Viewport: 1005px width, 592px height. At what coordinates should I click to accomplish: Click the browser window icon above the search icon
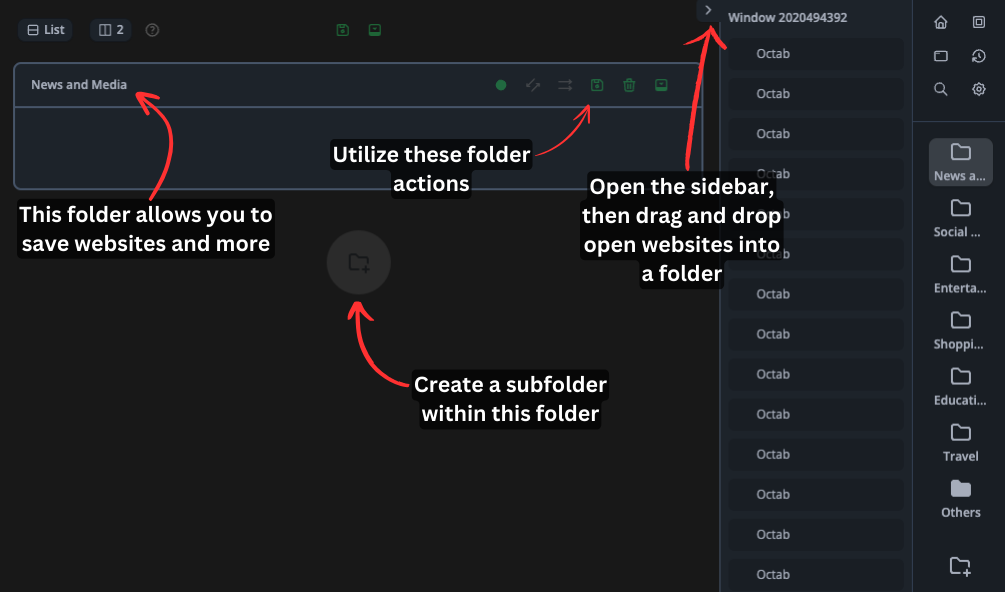[940, 56]
